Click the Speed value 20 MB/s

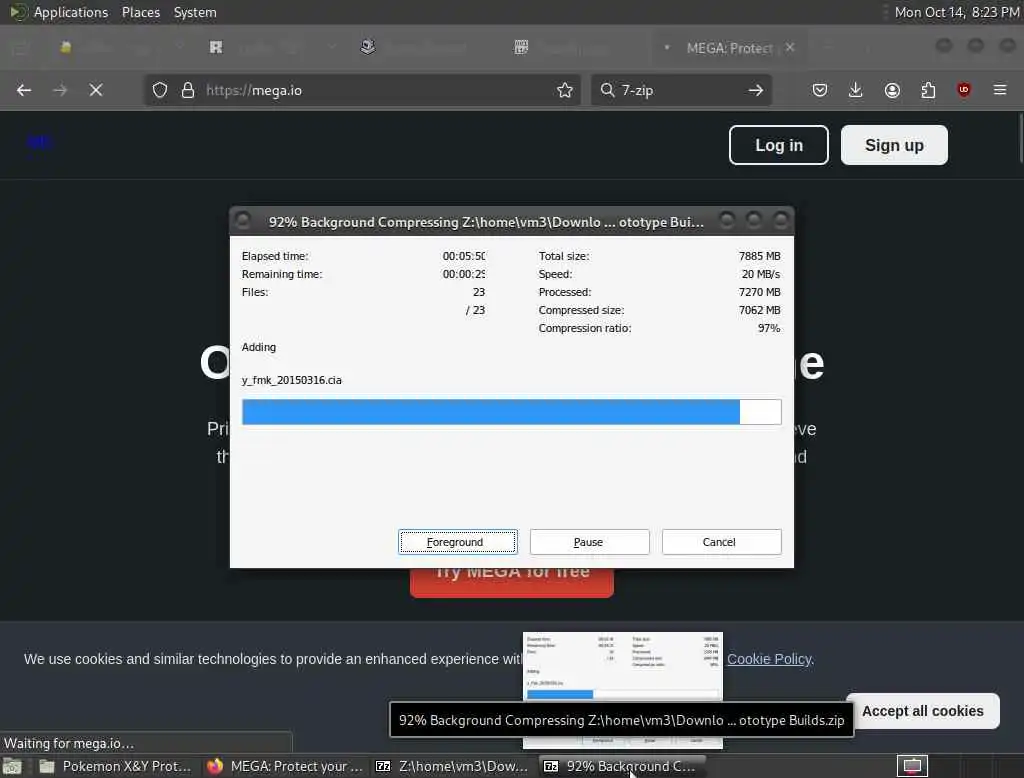761,274
